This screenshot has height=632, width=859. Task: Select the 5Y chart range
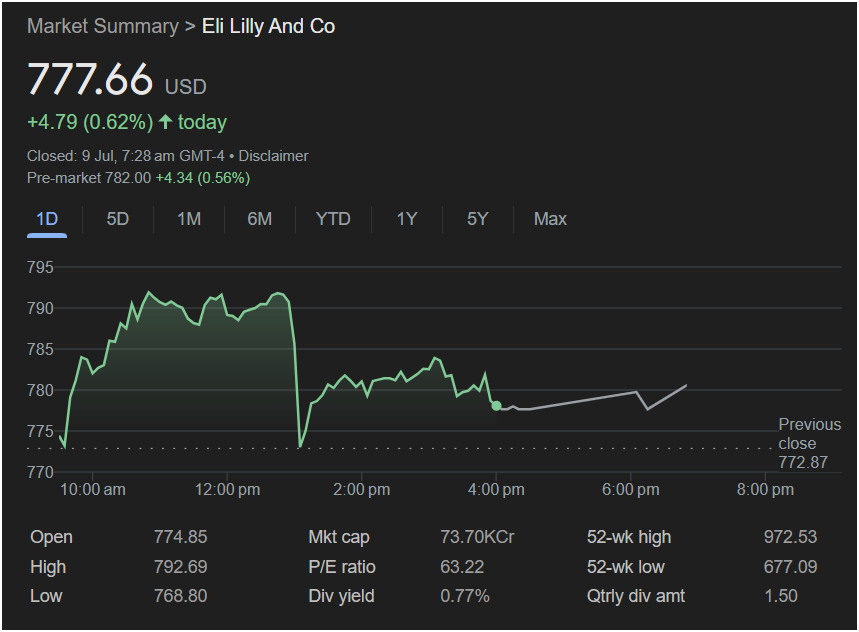pyautogui.click(x=478, y=219)
